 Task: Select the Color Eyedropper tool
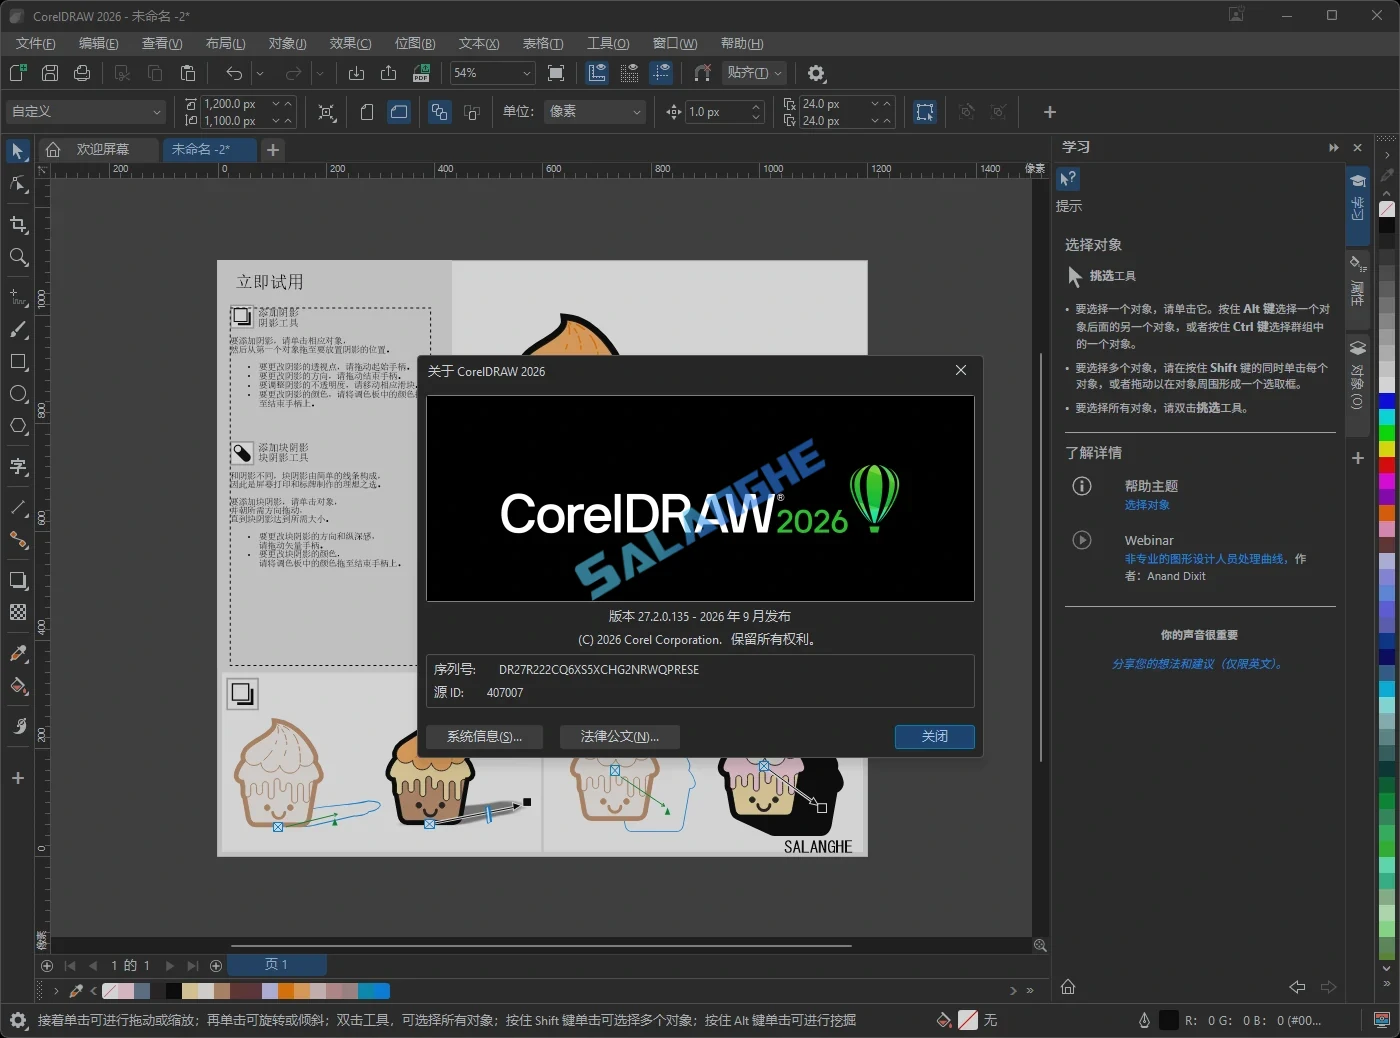(x=18, y=654)
